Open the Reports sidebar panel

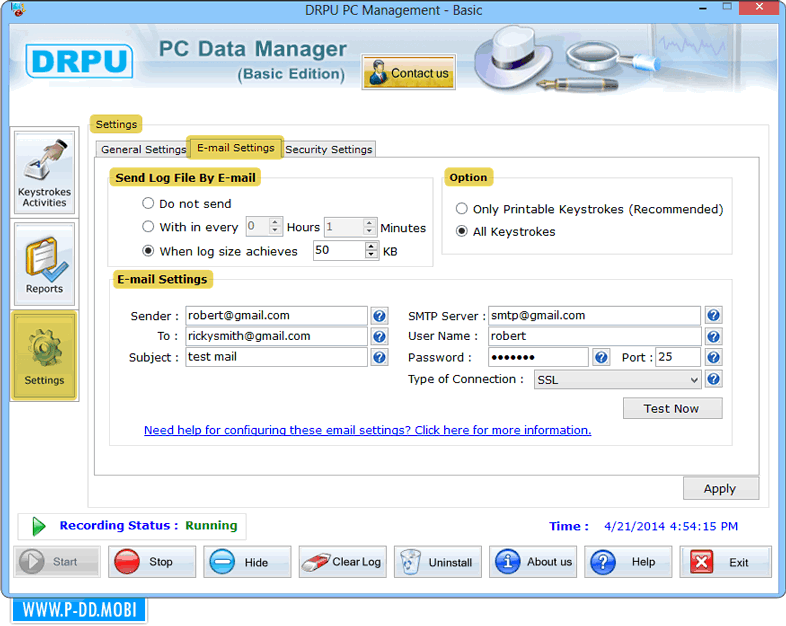(x=45, y=264)
